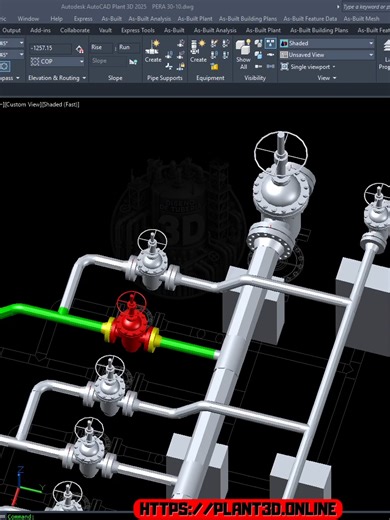390x520 pixels.
Task: Click the yellow folder icon in Equipment panel
Action: (x=214, y=67)
